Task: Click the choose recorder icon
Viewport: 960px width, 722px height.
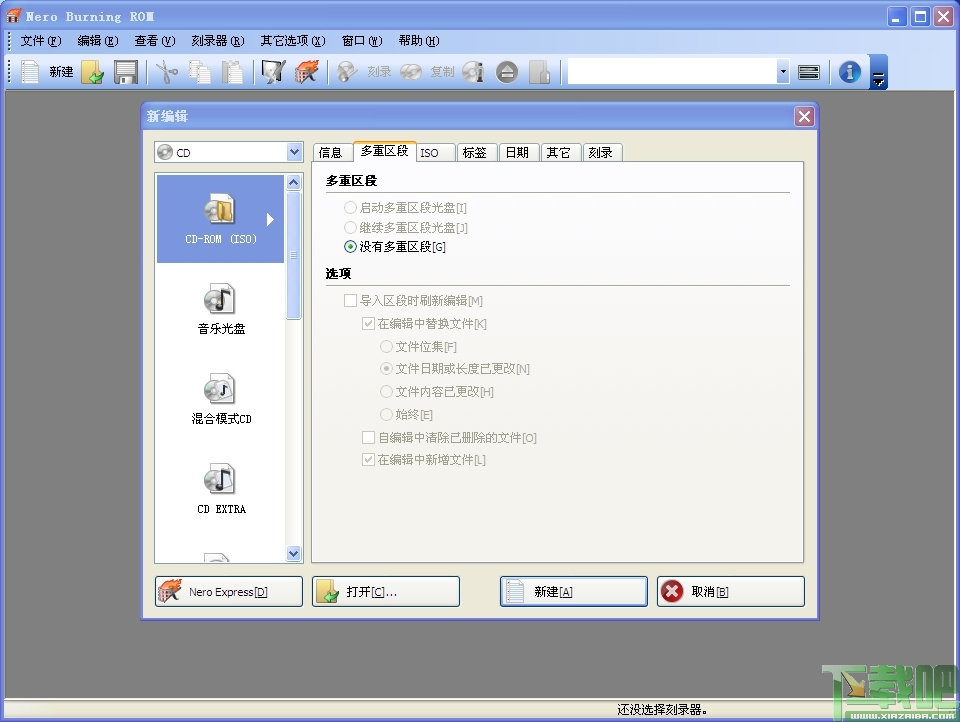Action: click(809, 72)
